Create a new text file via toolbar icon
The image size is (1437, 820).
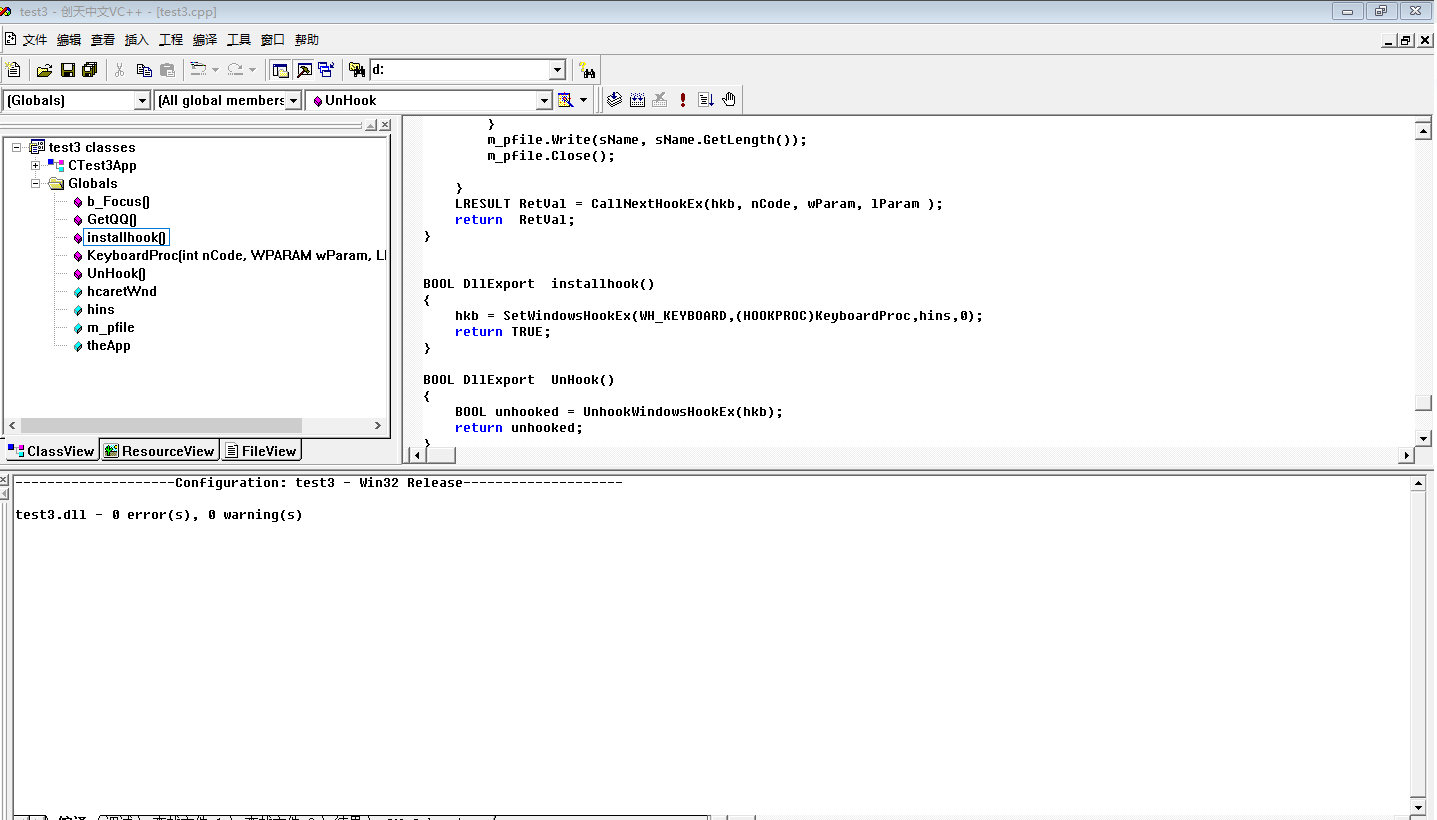(13, 70)
